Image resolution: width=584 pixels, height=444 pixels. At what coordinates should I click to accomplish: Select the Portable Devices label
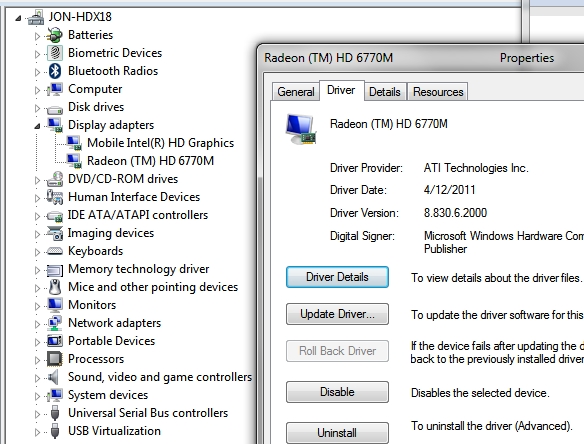click(111, 341)
